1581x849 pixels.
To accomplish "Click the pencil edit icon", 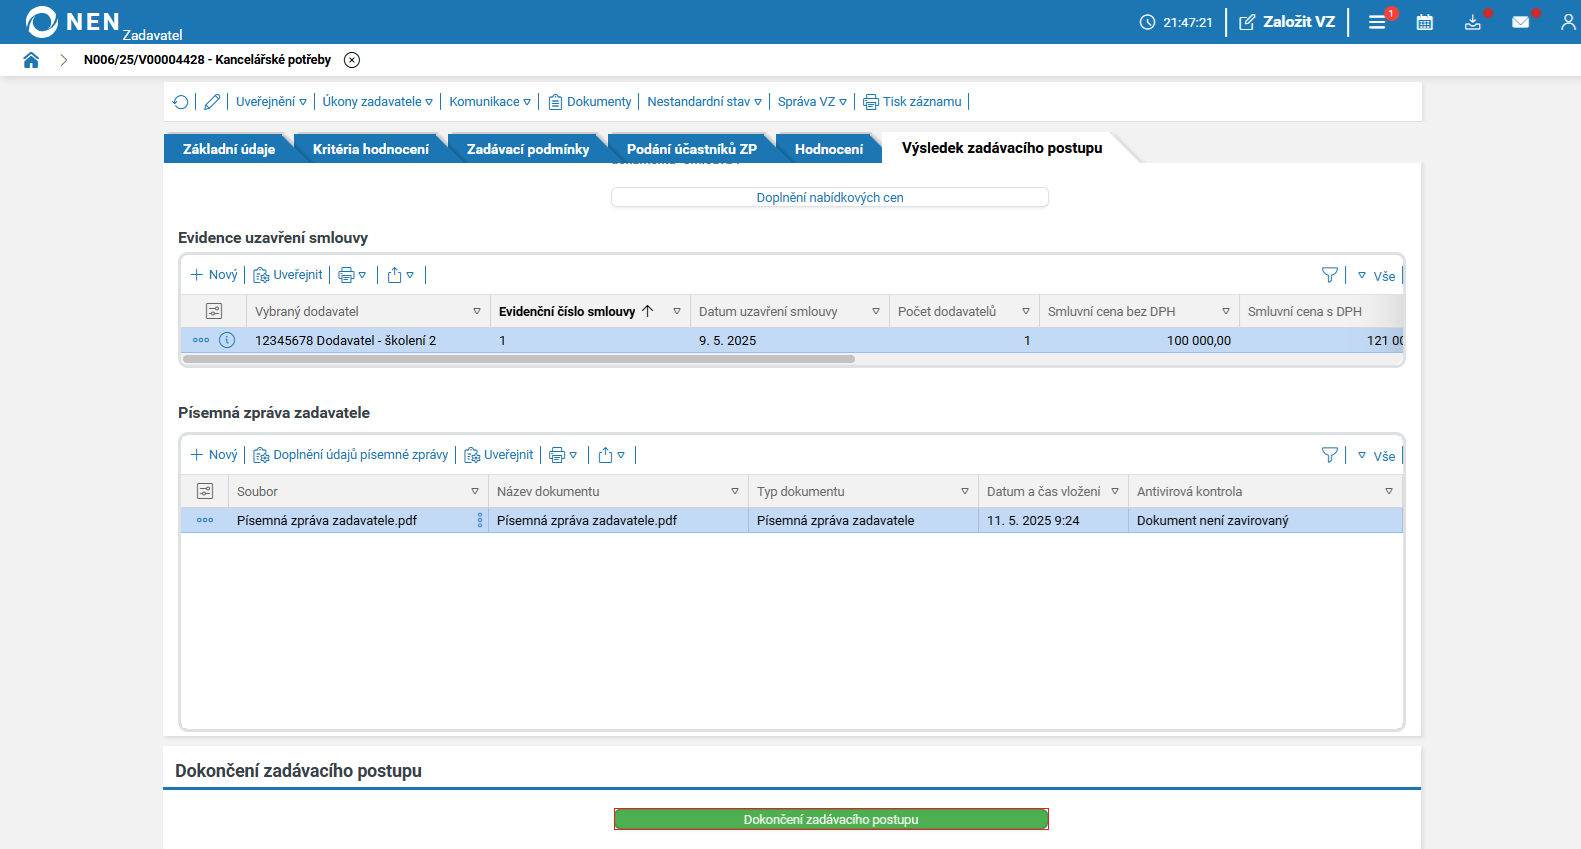I will coord(212,102).
